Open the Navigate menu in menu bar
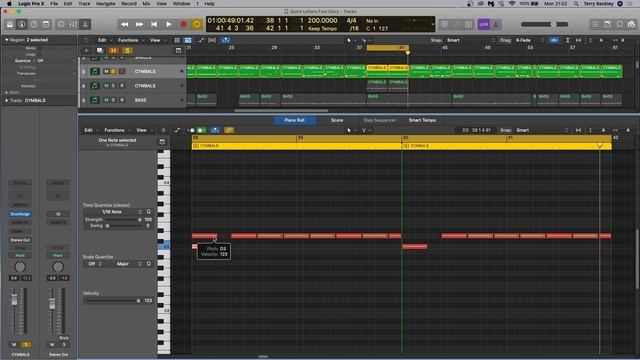Image resolution: width=640 pixels, height=360 pixels. click(x=105, y=4)
